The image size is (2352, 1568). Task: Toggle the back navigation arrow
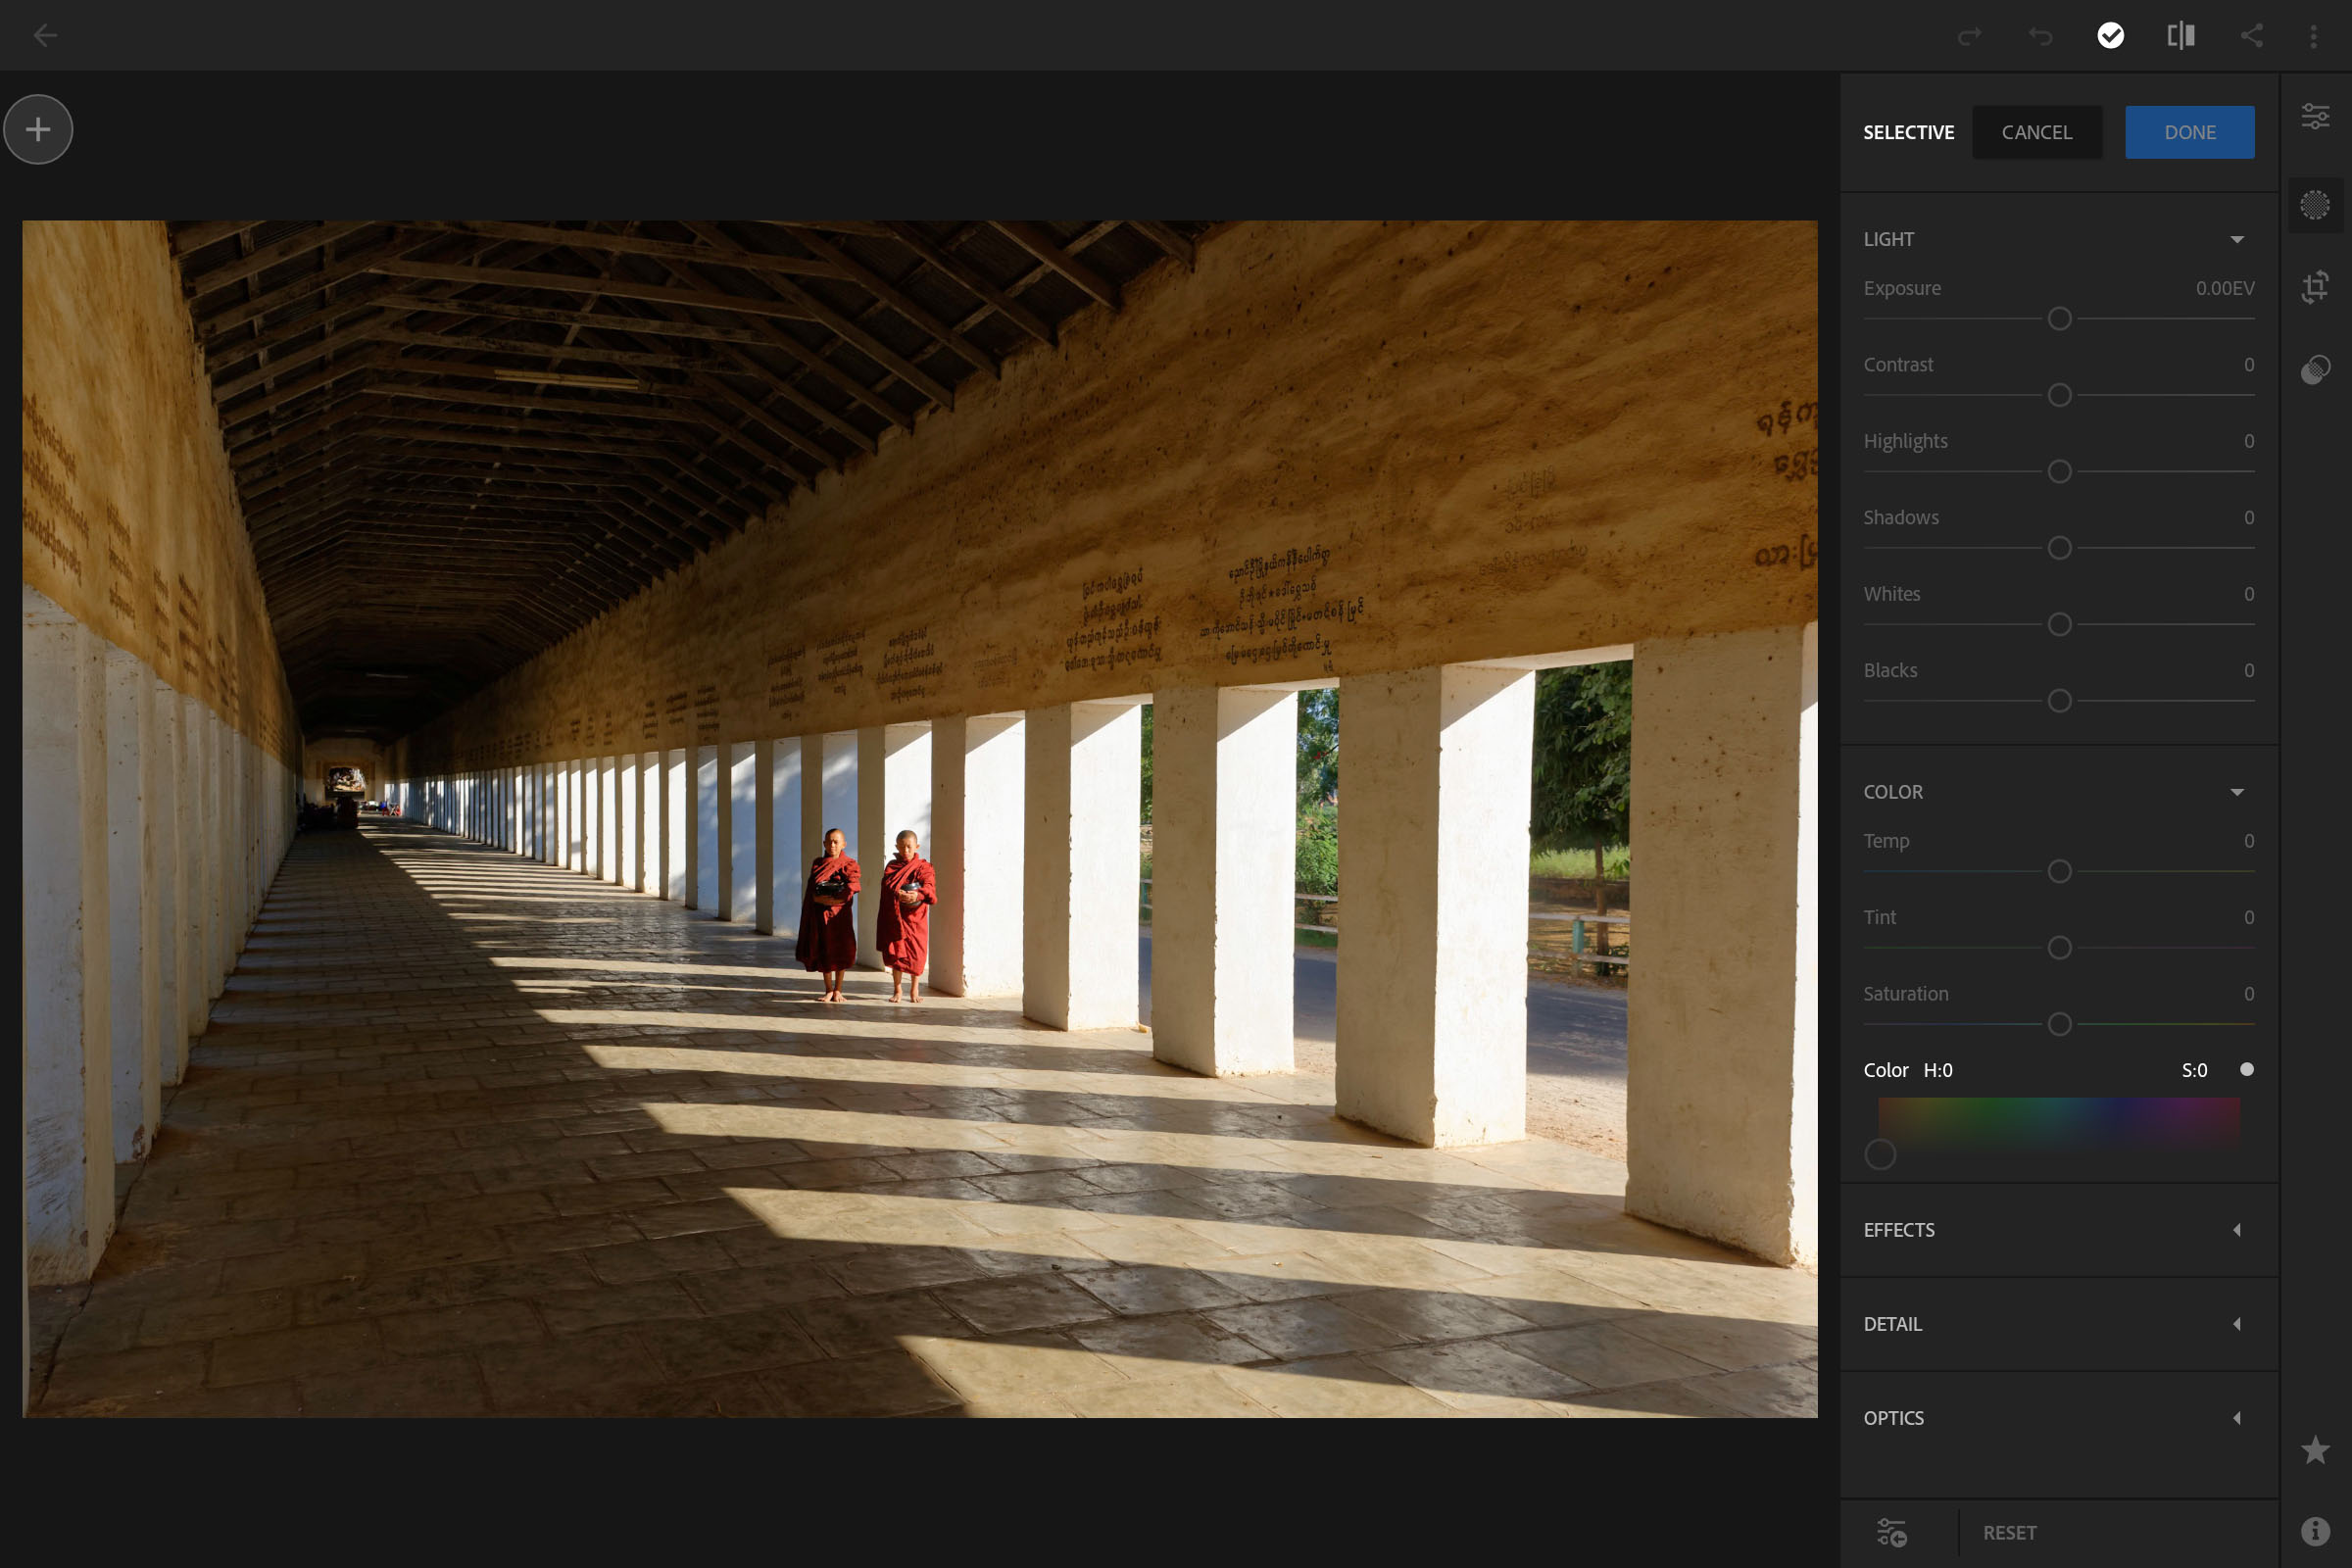coord(44,31)
